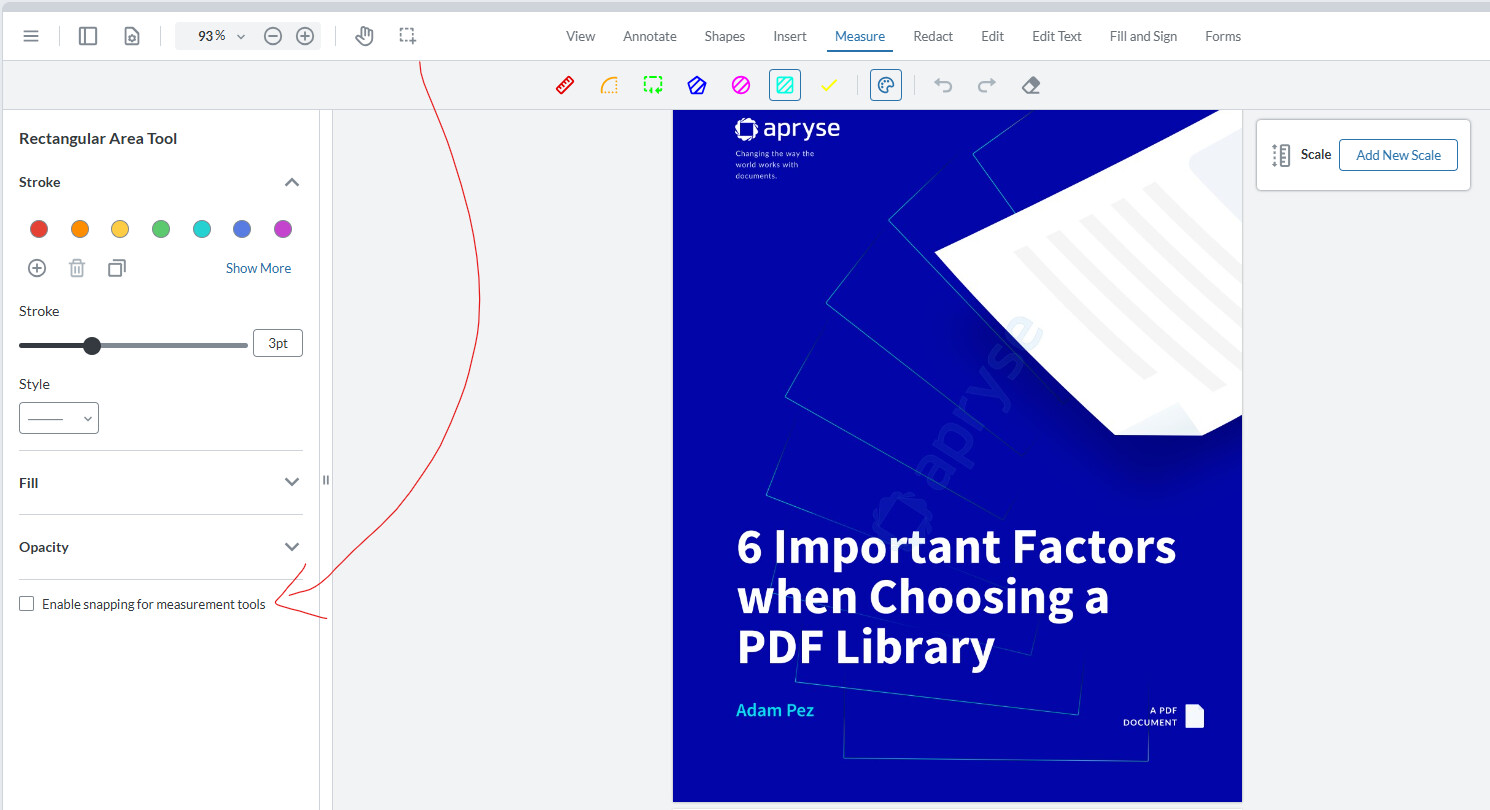Screen dimensions: 1490x810
Task: Enable snapping for measurement tools checkbox
Action: tap(27, 604)
